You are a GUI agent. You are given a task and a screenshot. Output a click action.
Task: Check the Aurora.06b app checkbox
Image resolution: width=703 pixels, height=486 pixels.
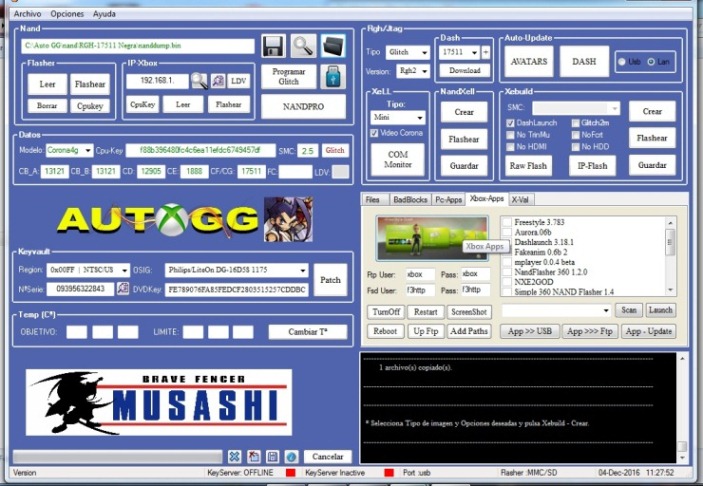(x=507, y=232)
